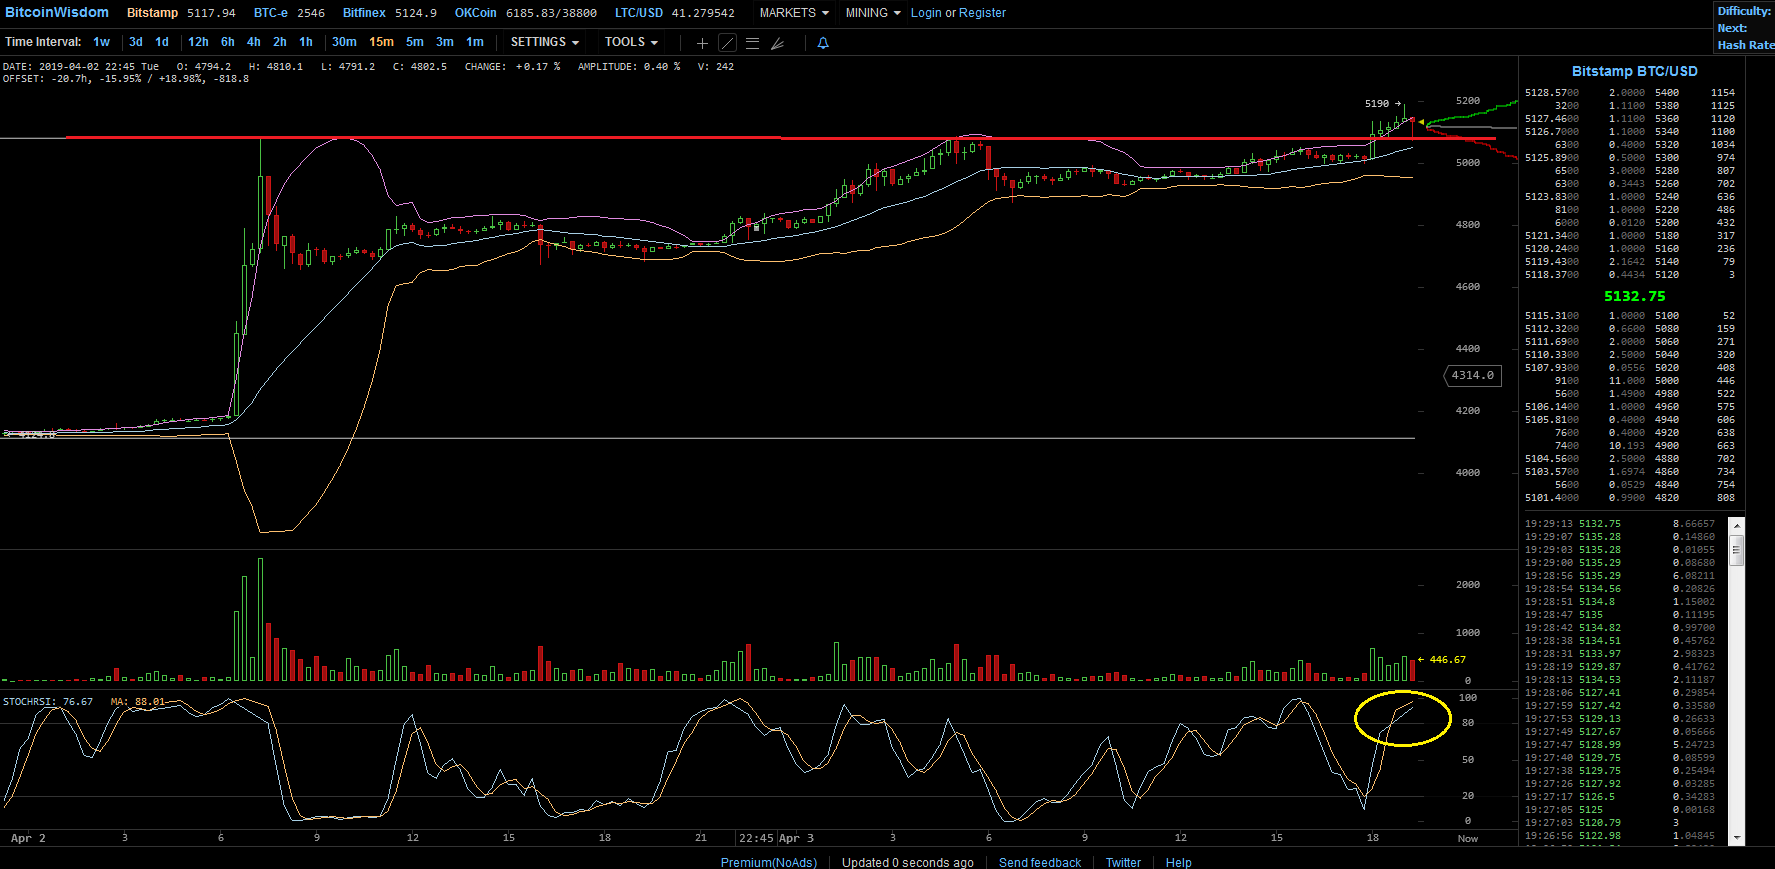Click the Send feedback link
This screenshot has width=1775, height=869.
click(x=1040, y=862)
